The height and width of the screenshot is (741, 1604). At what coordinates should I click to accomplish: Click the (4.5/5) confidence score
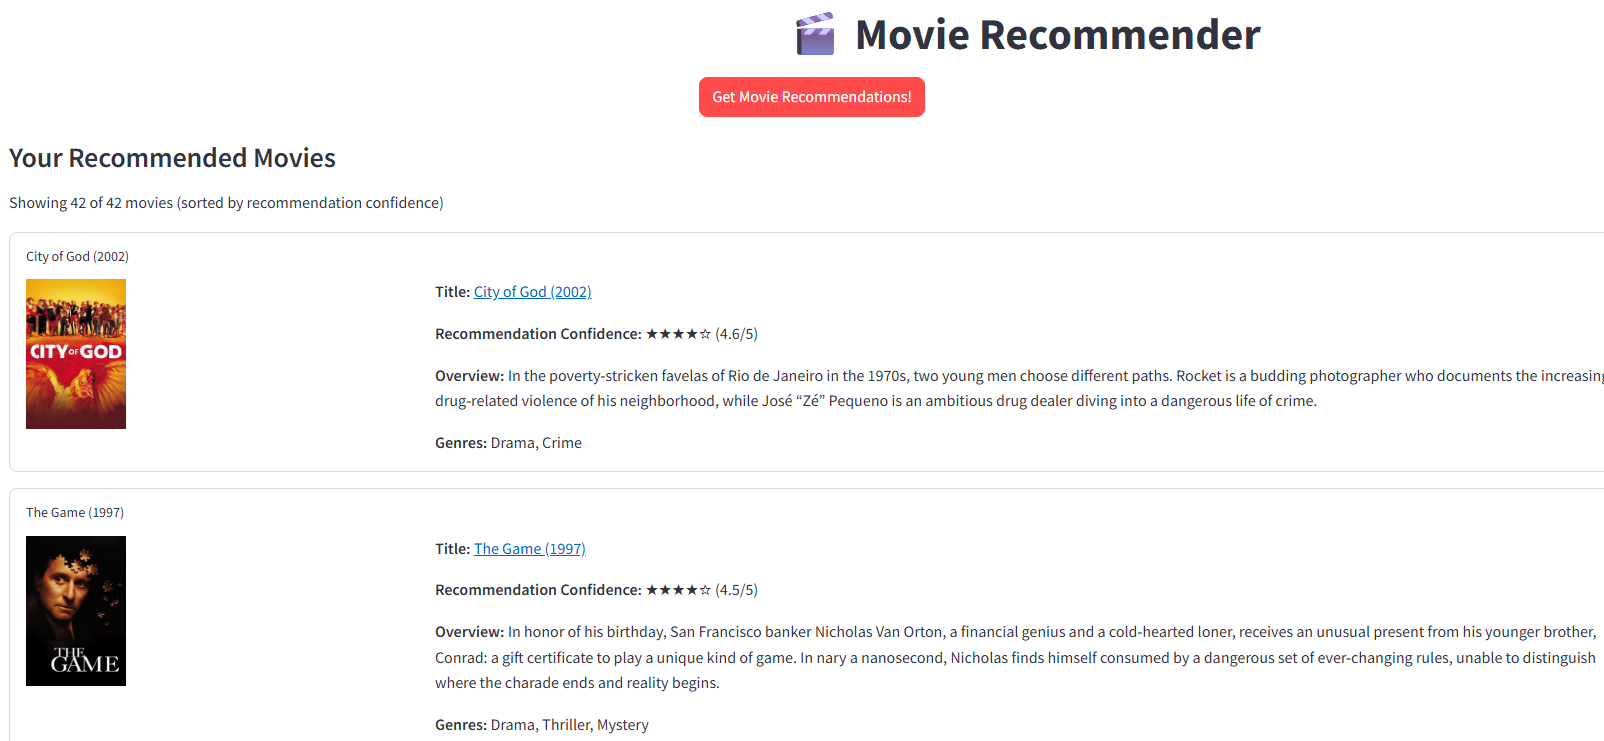coord(736,590)
